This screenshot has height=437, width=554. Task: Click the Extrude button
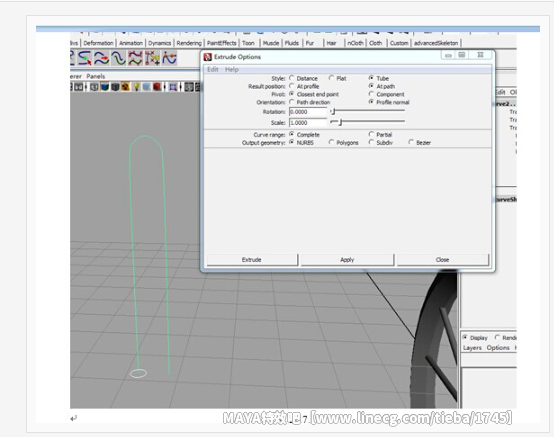[x=252, y=260]
